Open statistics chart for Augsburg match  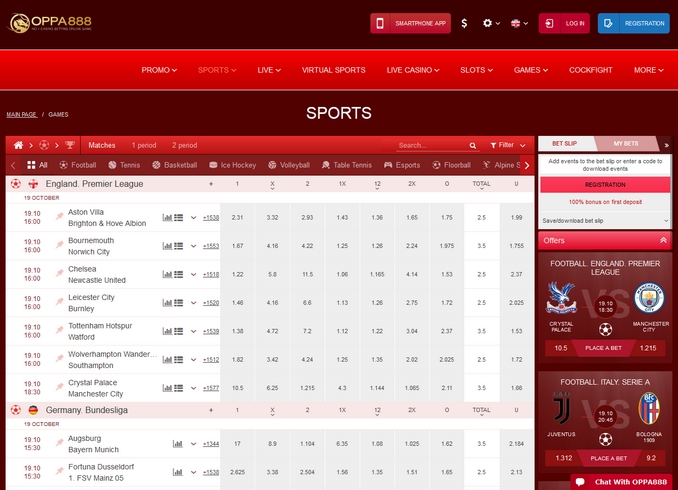click(x=178, y=444)
